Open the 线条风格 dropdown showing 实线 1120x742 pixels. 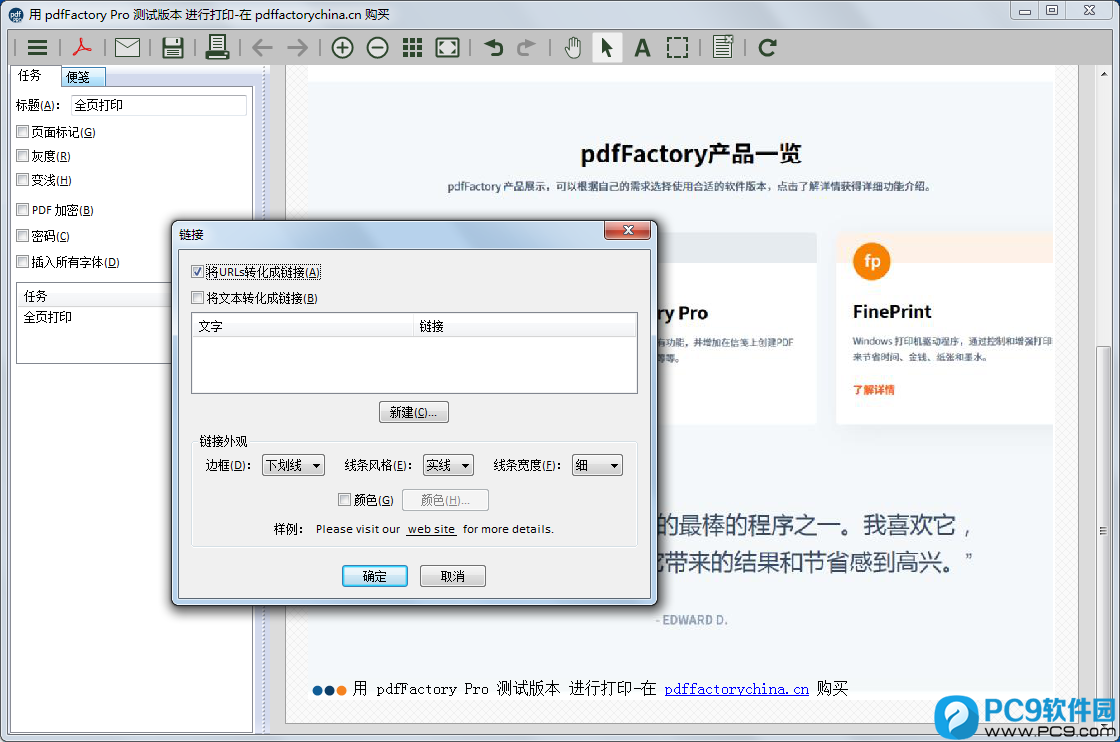click(x=447, y=465)
